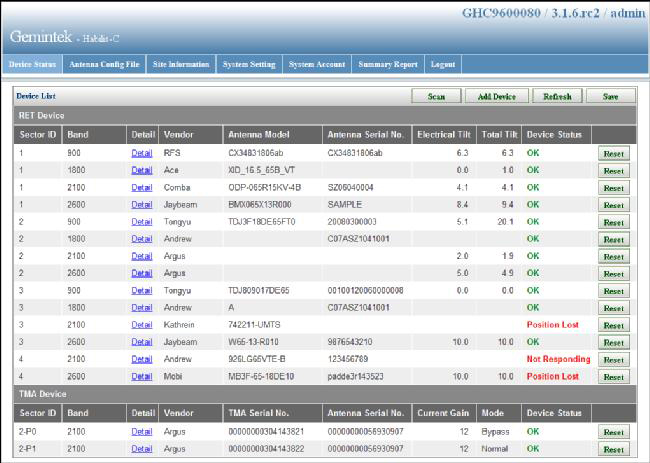Reset Argus 2600 RET device

click(x=614, y=274)
